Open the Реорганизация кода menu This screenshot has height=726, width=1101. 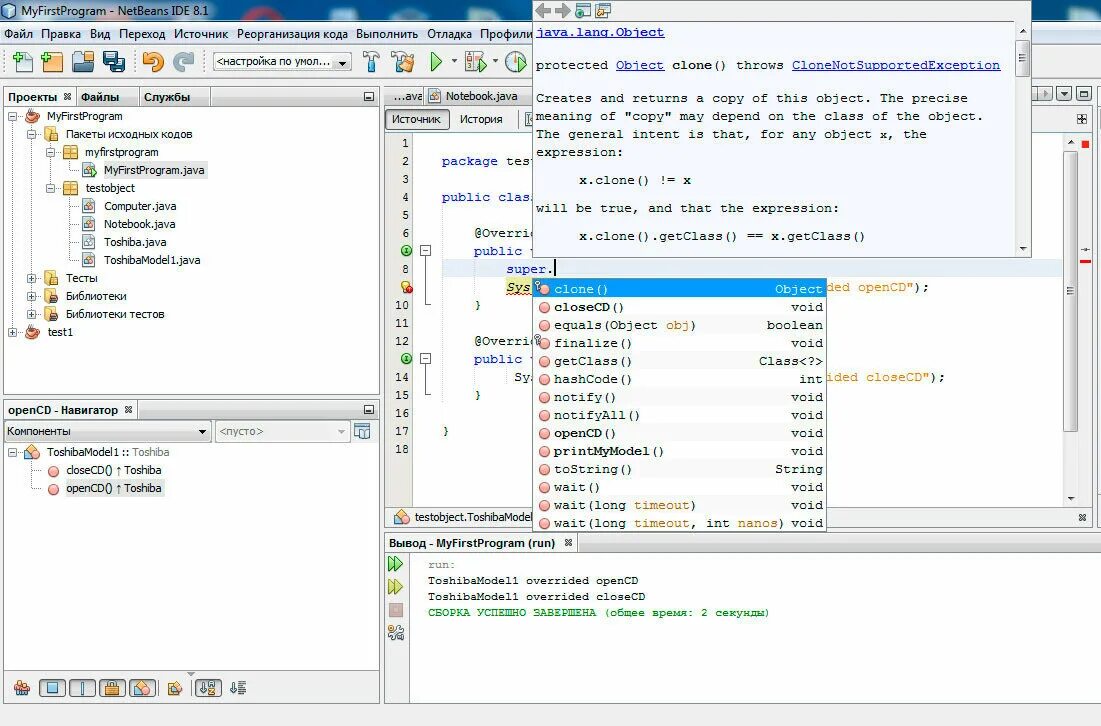[x=292, y=34]
